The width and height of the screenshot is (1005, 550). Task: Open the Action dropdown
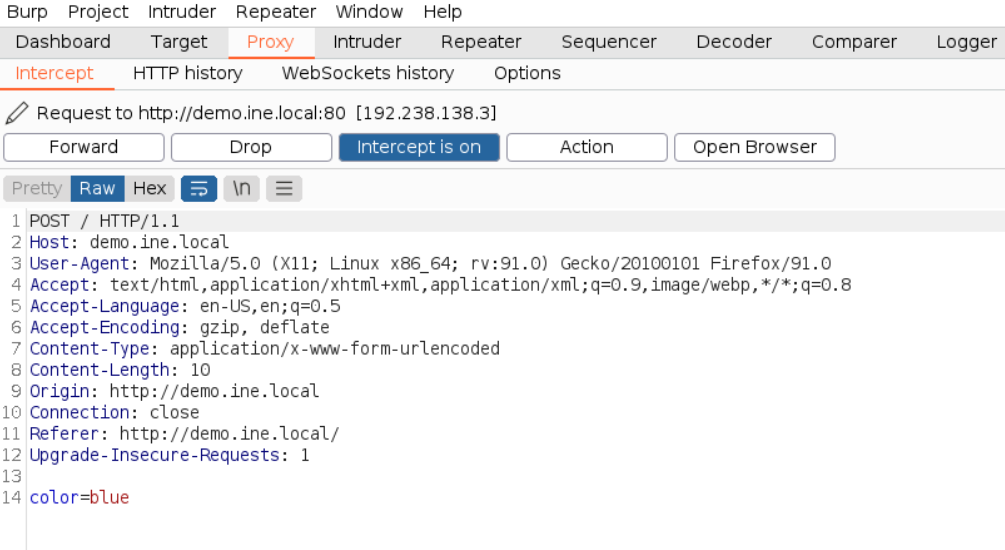(x=587, y=147)
